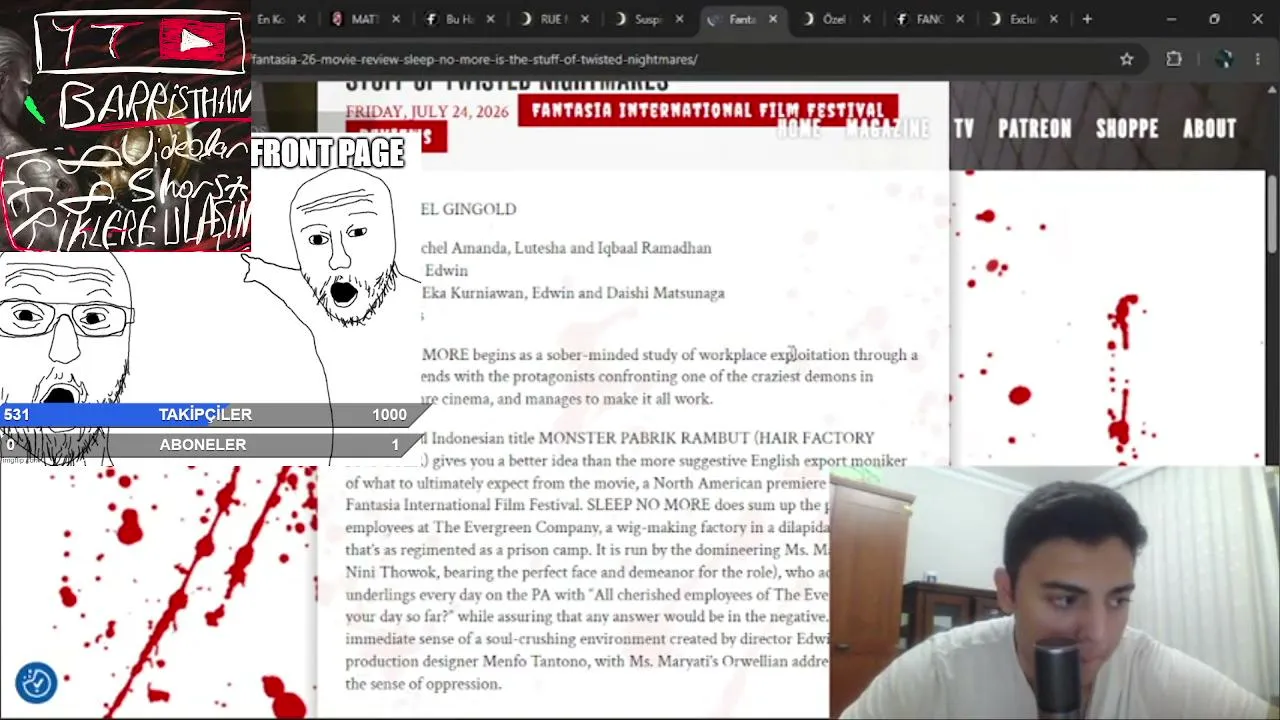Close the "MATI" browser tab

tap(396, 19)
